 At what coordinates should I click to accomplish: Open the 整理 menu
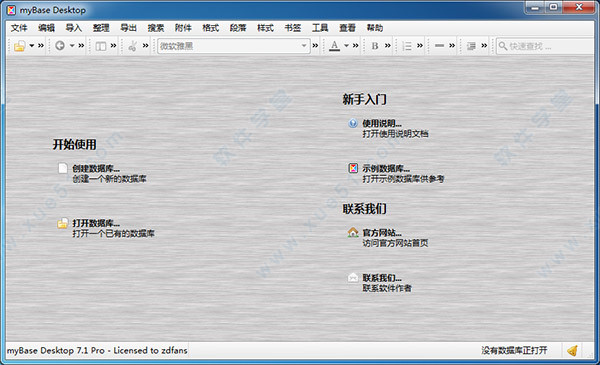click(x=101, y=28)
